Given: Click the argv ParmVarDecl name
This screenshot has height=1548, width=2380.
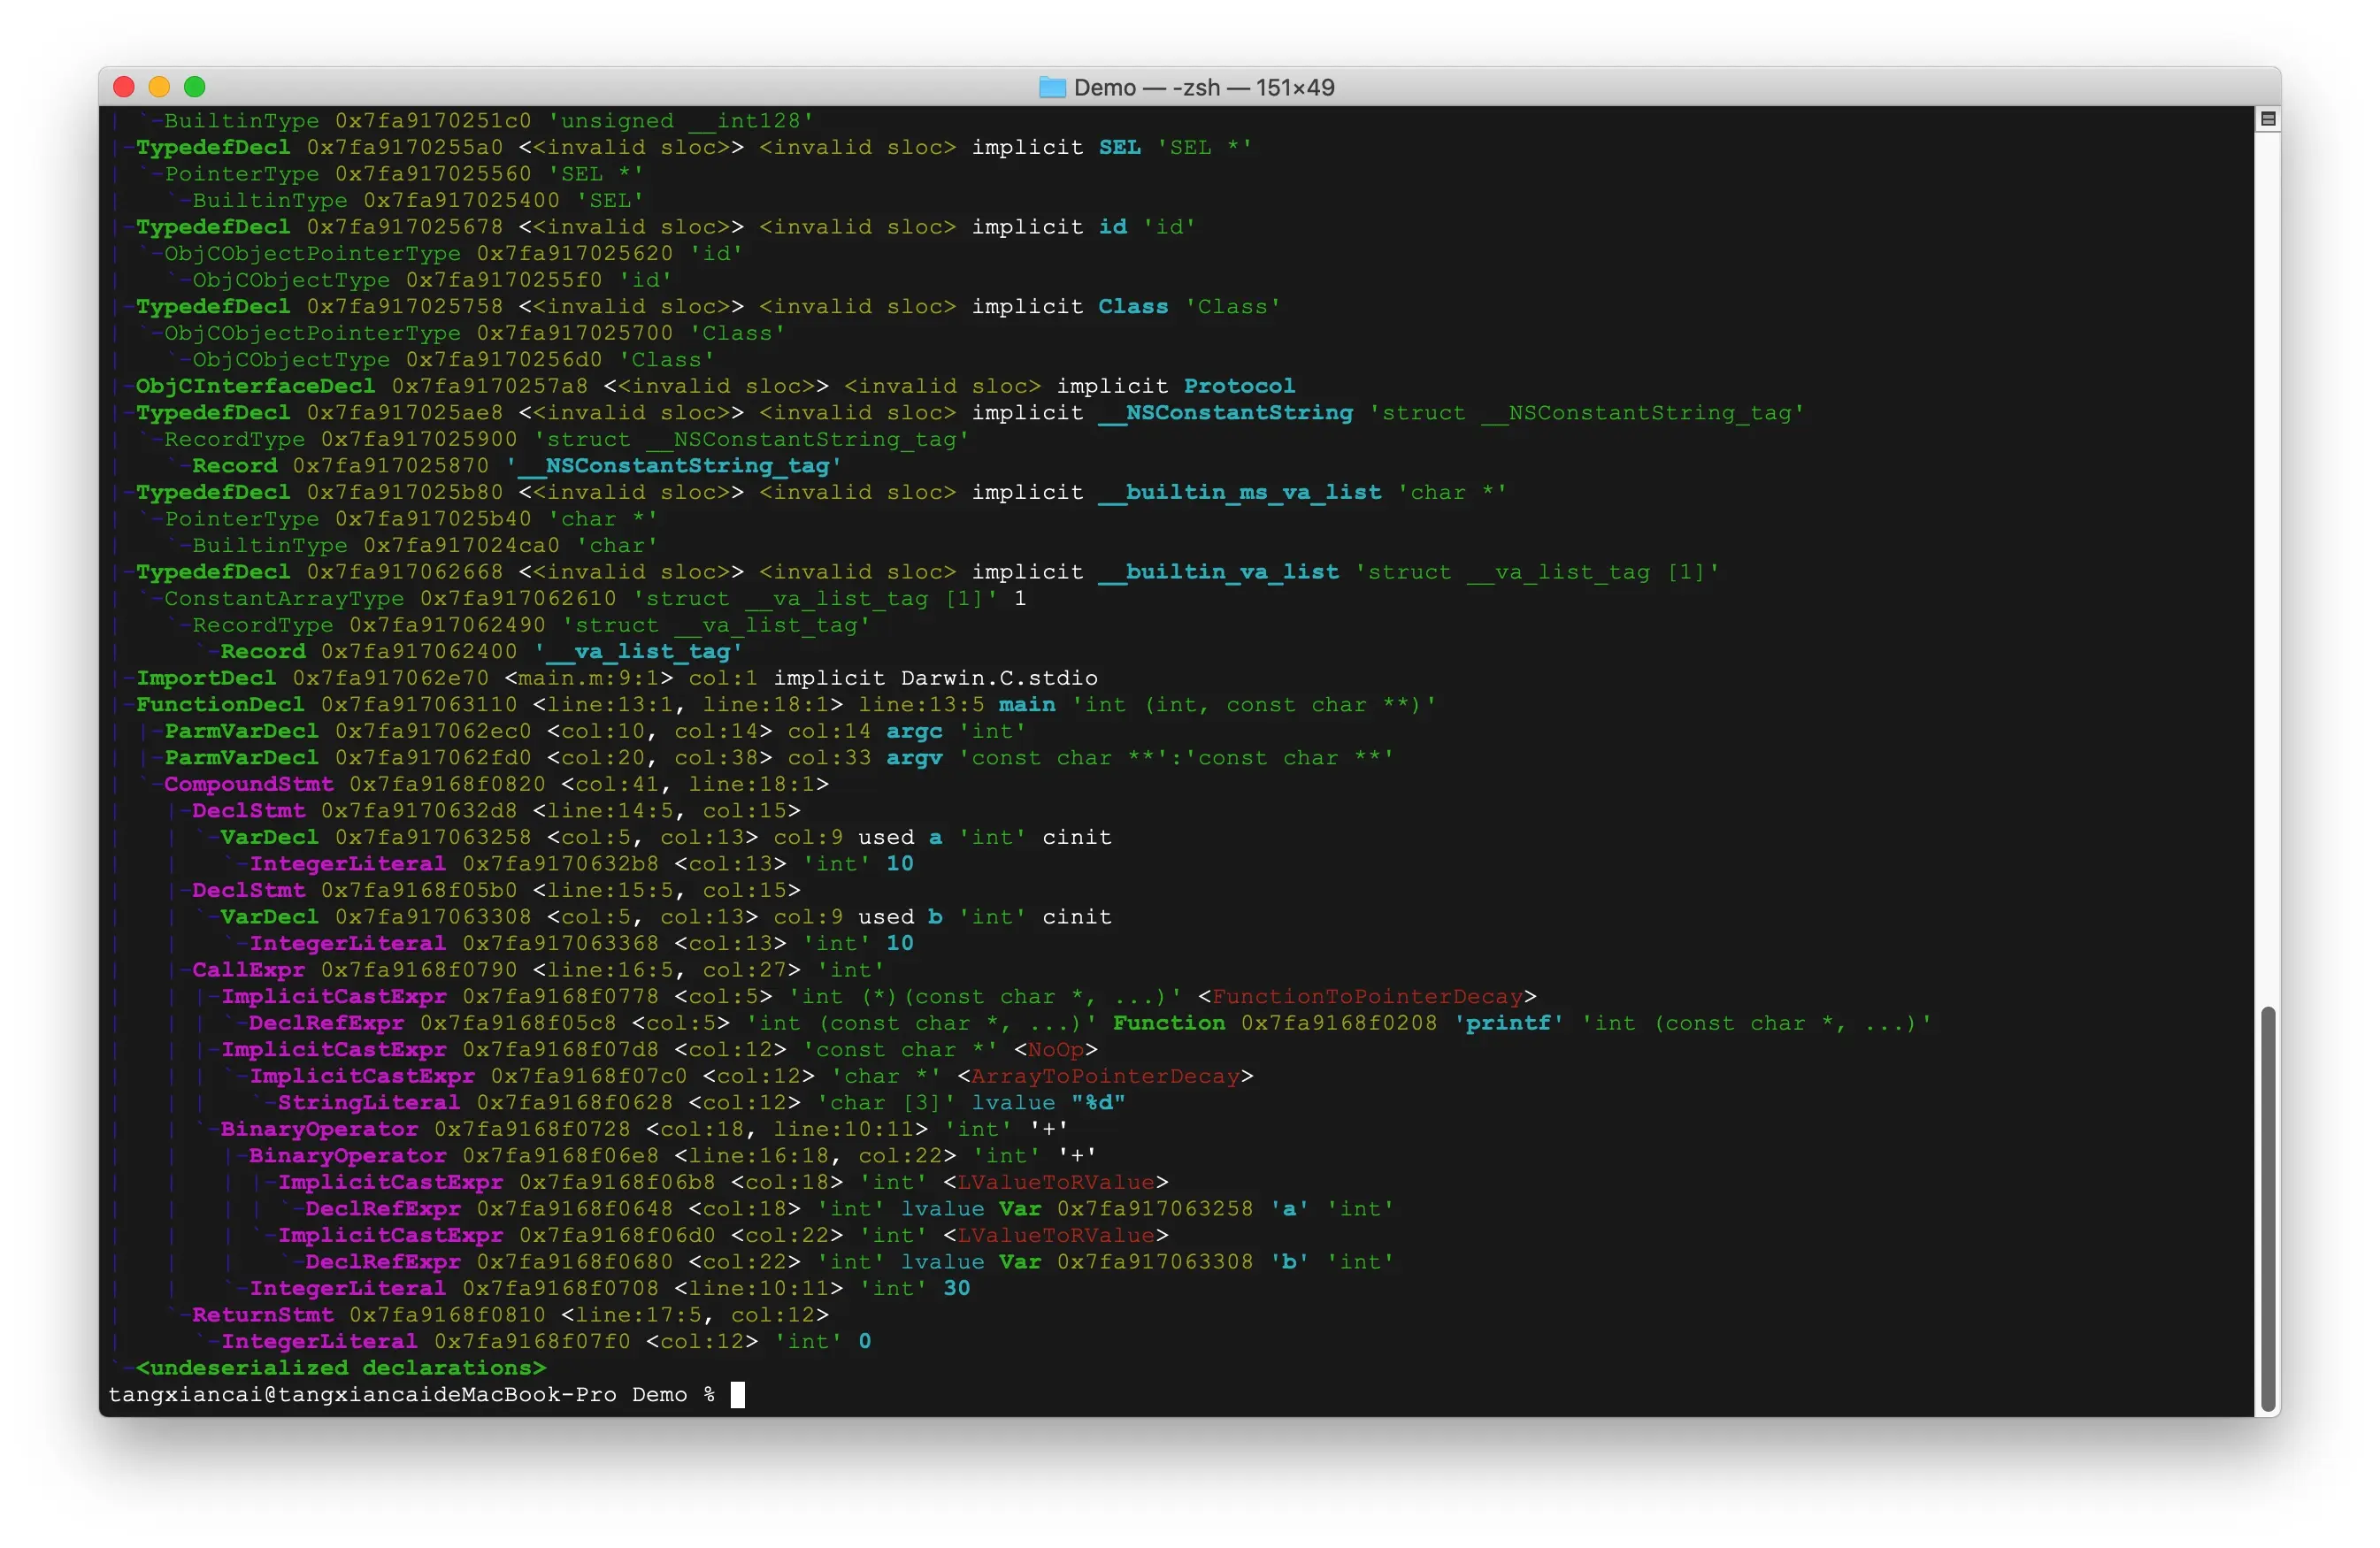Looking at the screenshot, I should point(913,758).
